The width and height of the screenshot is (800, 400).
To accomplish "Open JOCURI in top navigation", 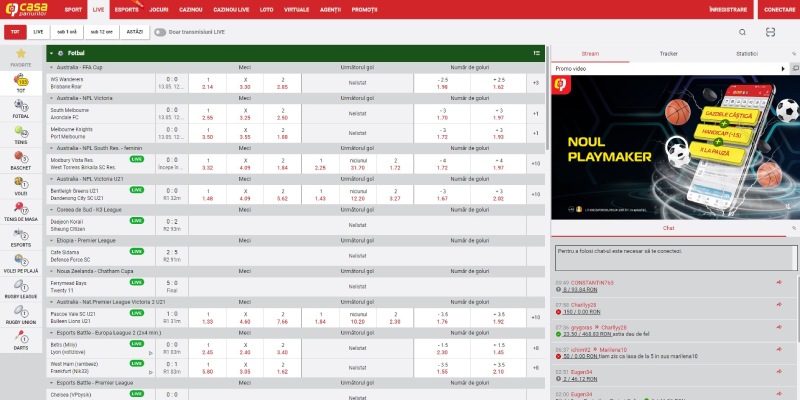I will (159, 10).
